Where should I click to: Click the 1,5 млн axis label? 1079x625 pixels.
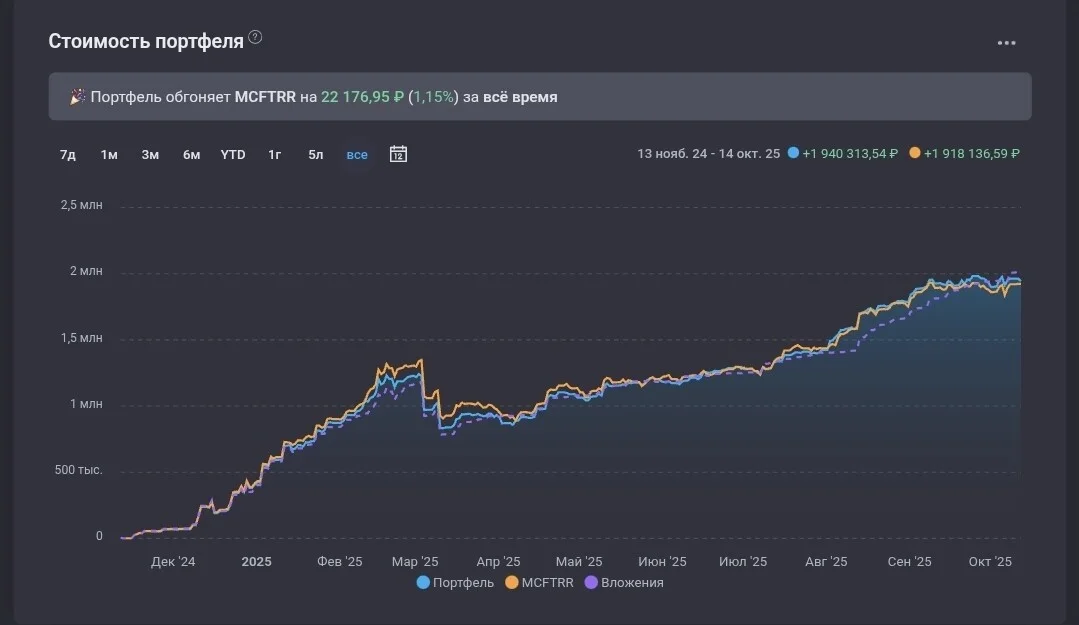coord(81,338)
